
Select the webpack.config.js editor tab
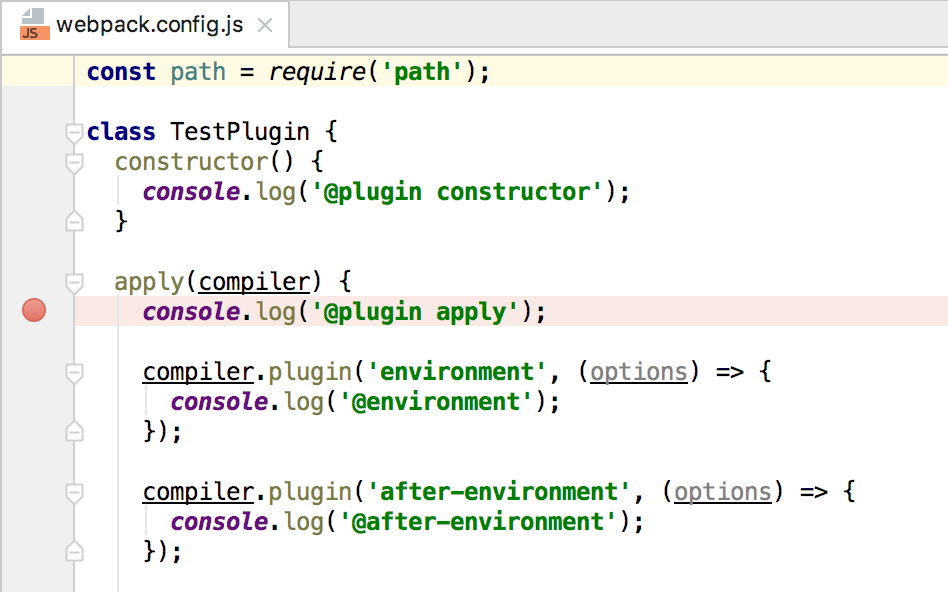(x=148, y=25)
